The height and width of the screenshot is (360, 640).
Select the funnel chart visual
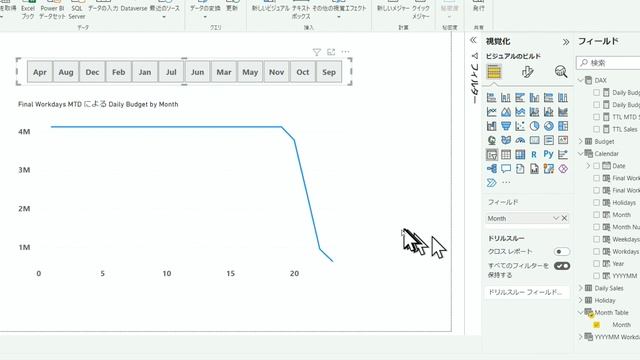[x=506, y=126]
